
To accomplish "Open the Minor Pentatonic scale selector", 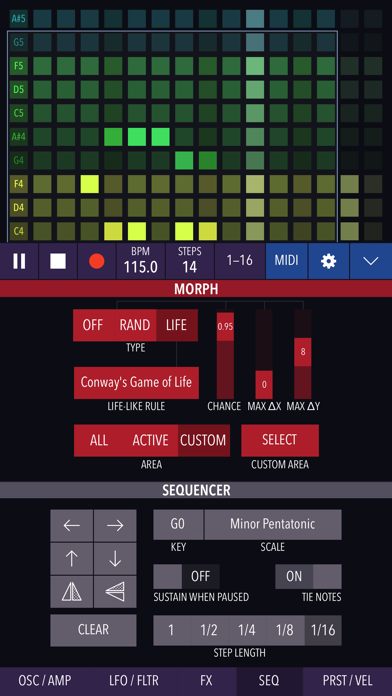I will pyautogui.click(x=273, y=524).
